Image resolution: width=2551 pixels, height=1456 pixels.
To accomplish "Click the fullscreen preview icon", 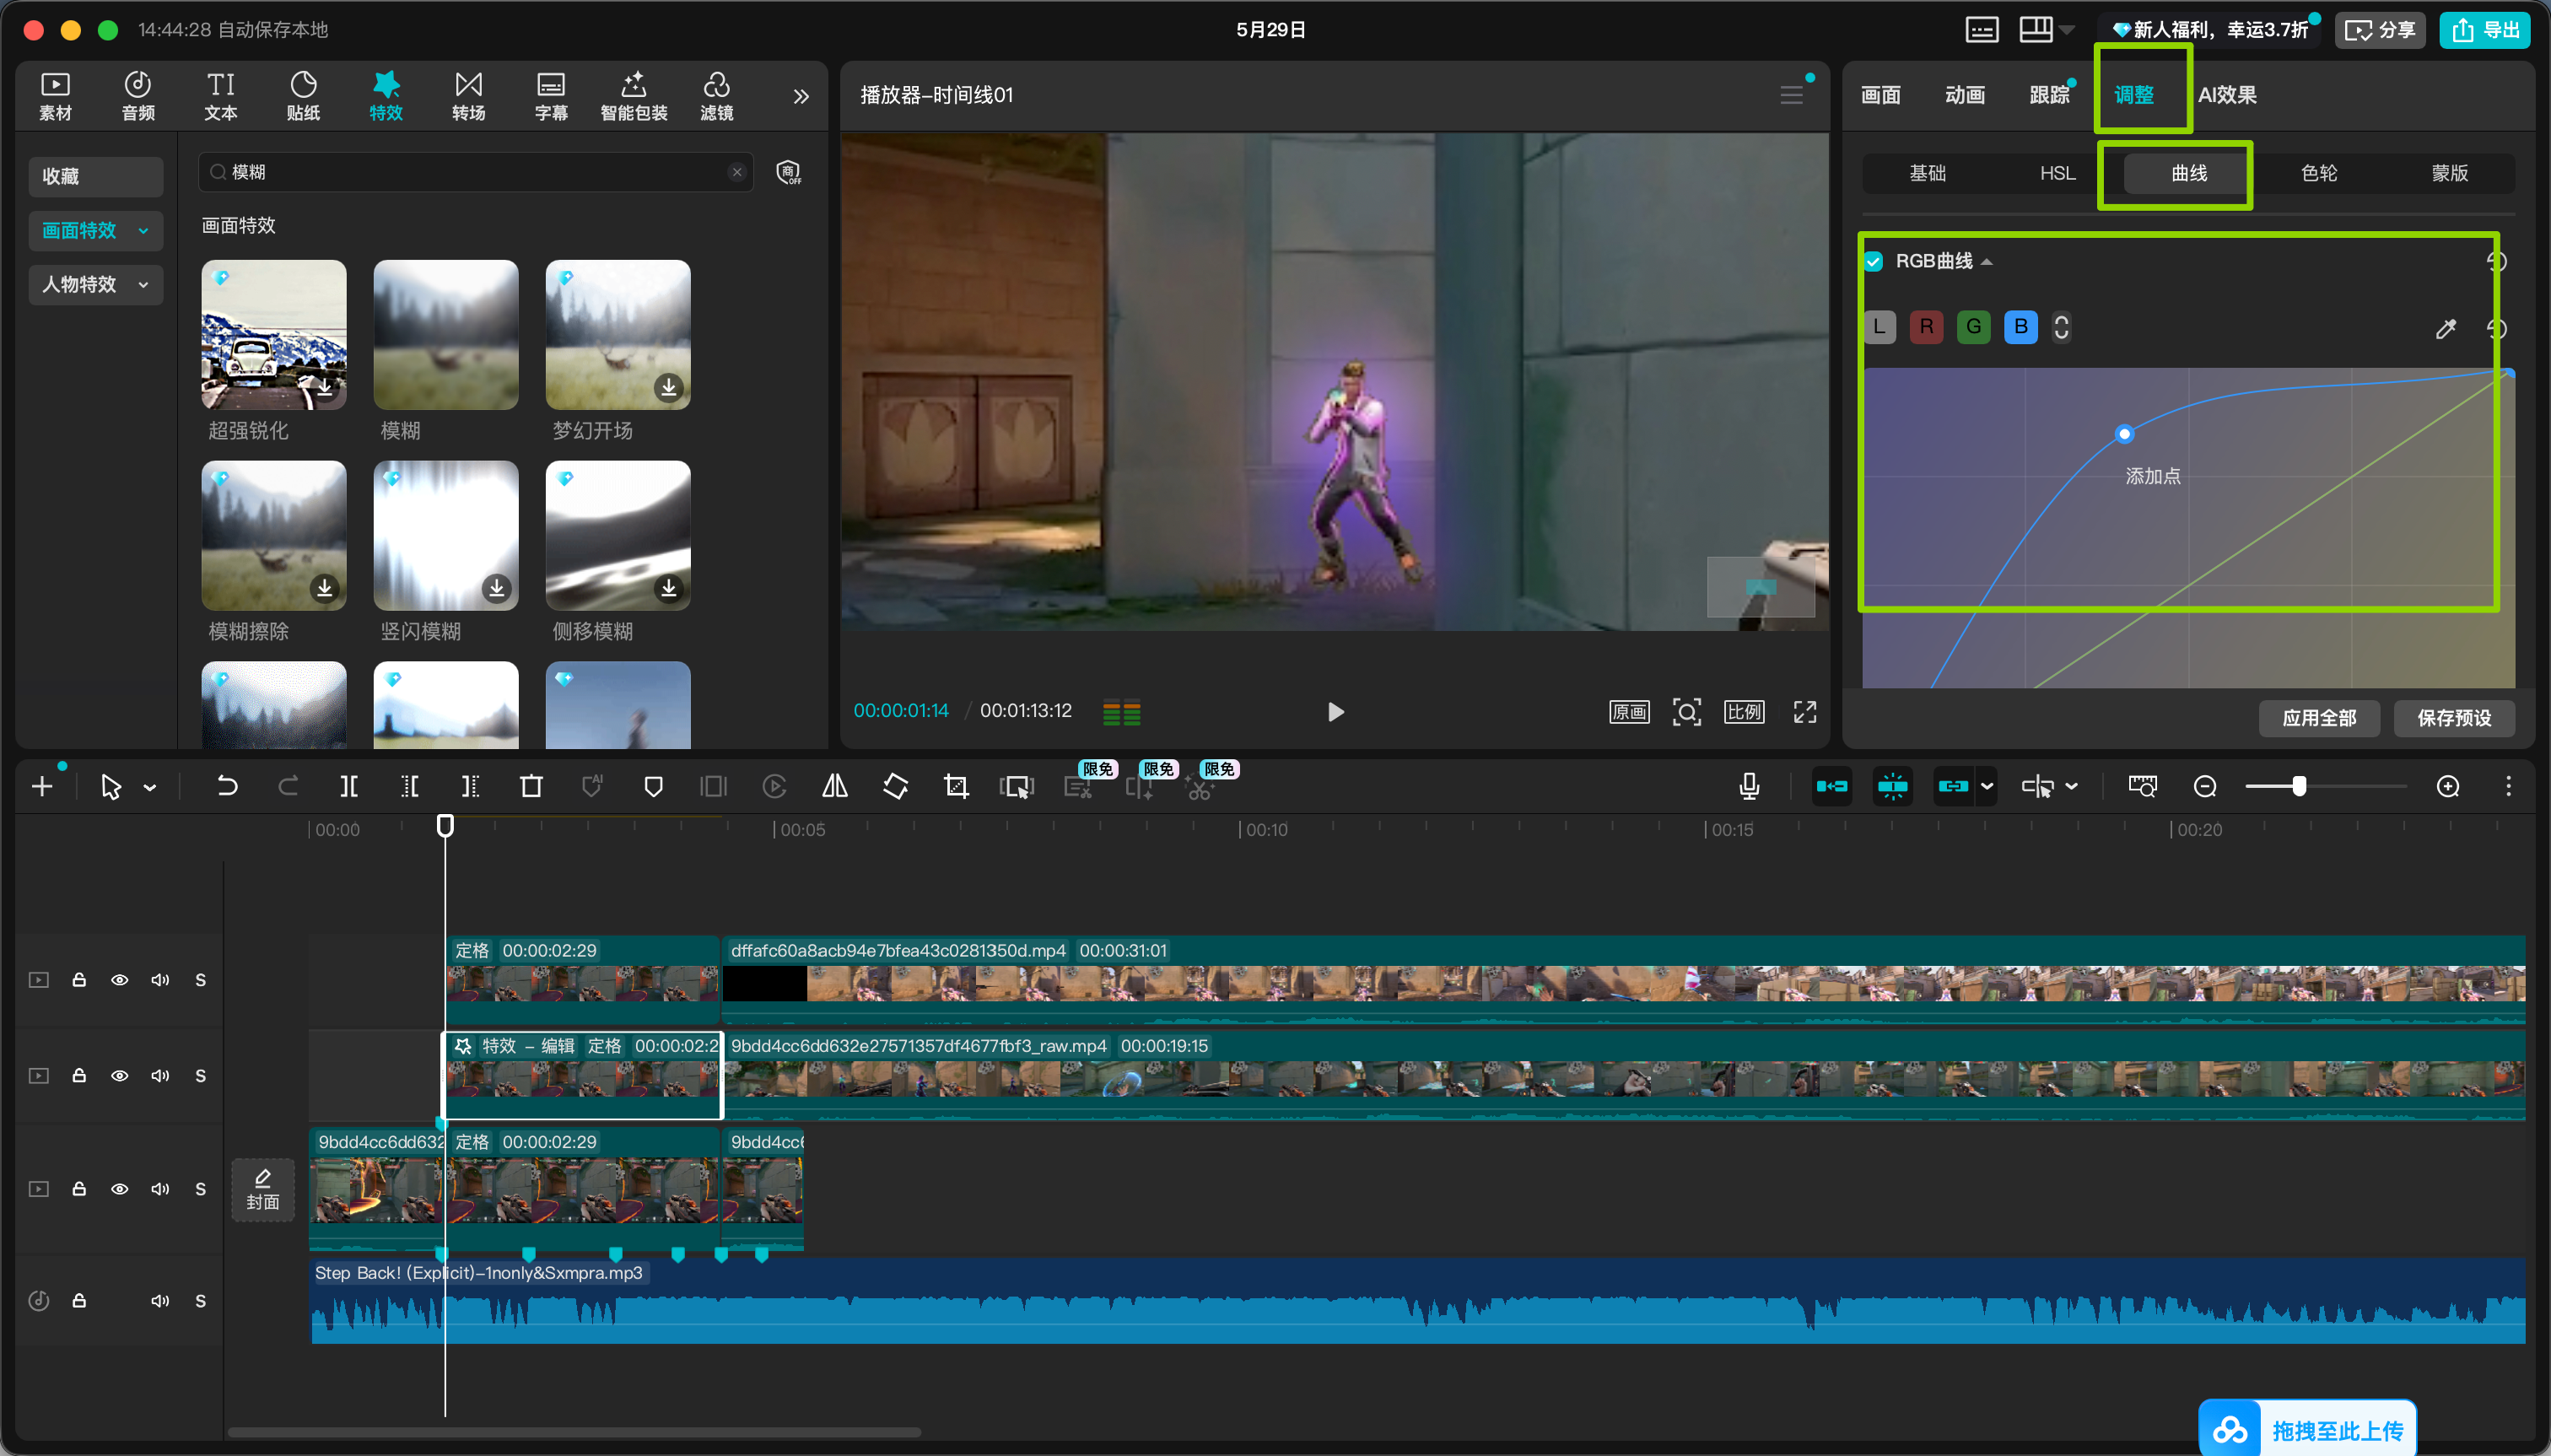I will pos(1805,712).
